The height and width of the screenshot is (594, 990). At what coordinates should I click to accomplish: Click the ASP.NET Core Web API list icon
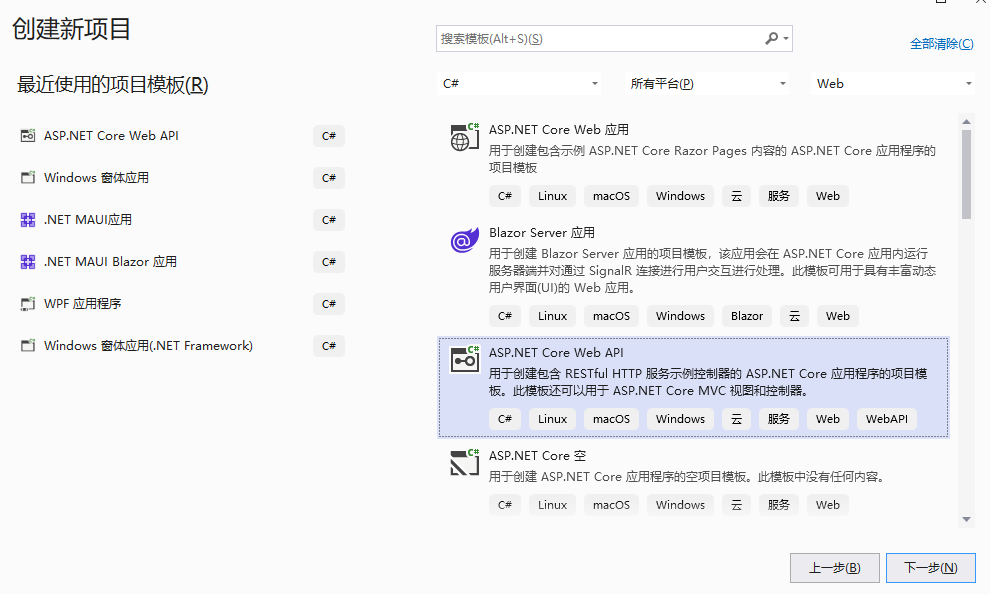click(464, 359)
